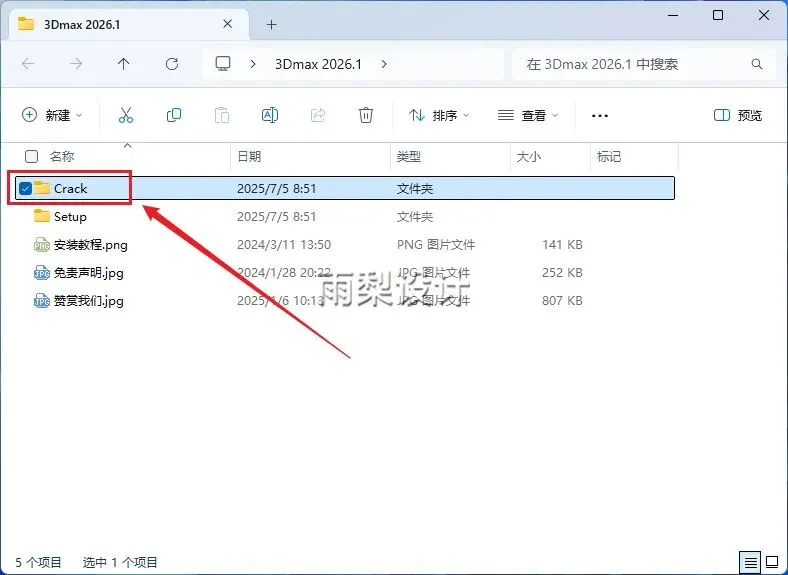Click the size value 807 KB
This screenshot has width=788, height=575.
click(x=562, y=301)
